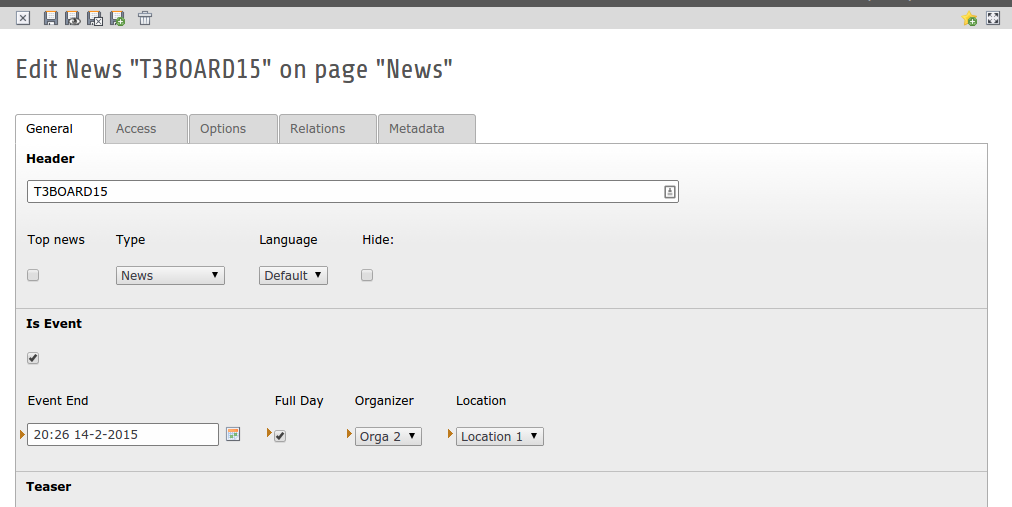Tick the Hide checkbox
1012x507 pixels.
coord(367,275)
